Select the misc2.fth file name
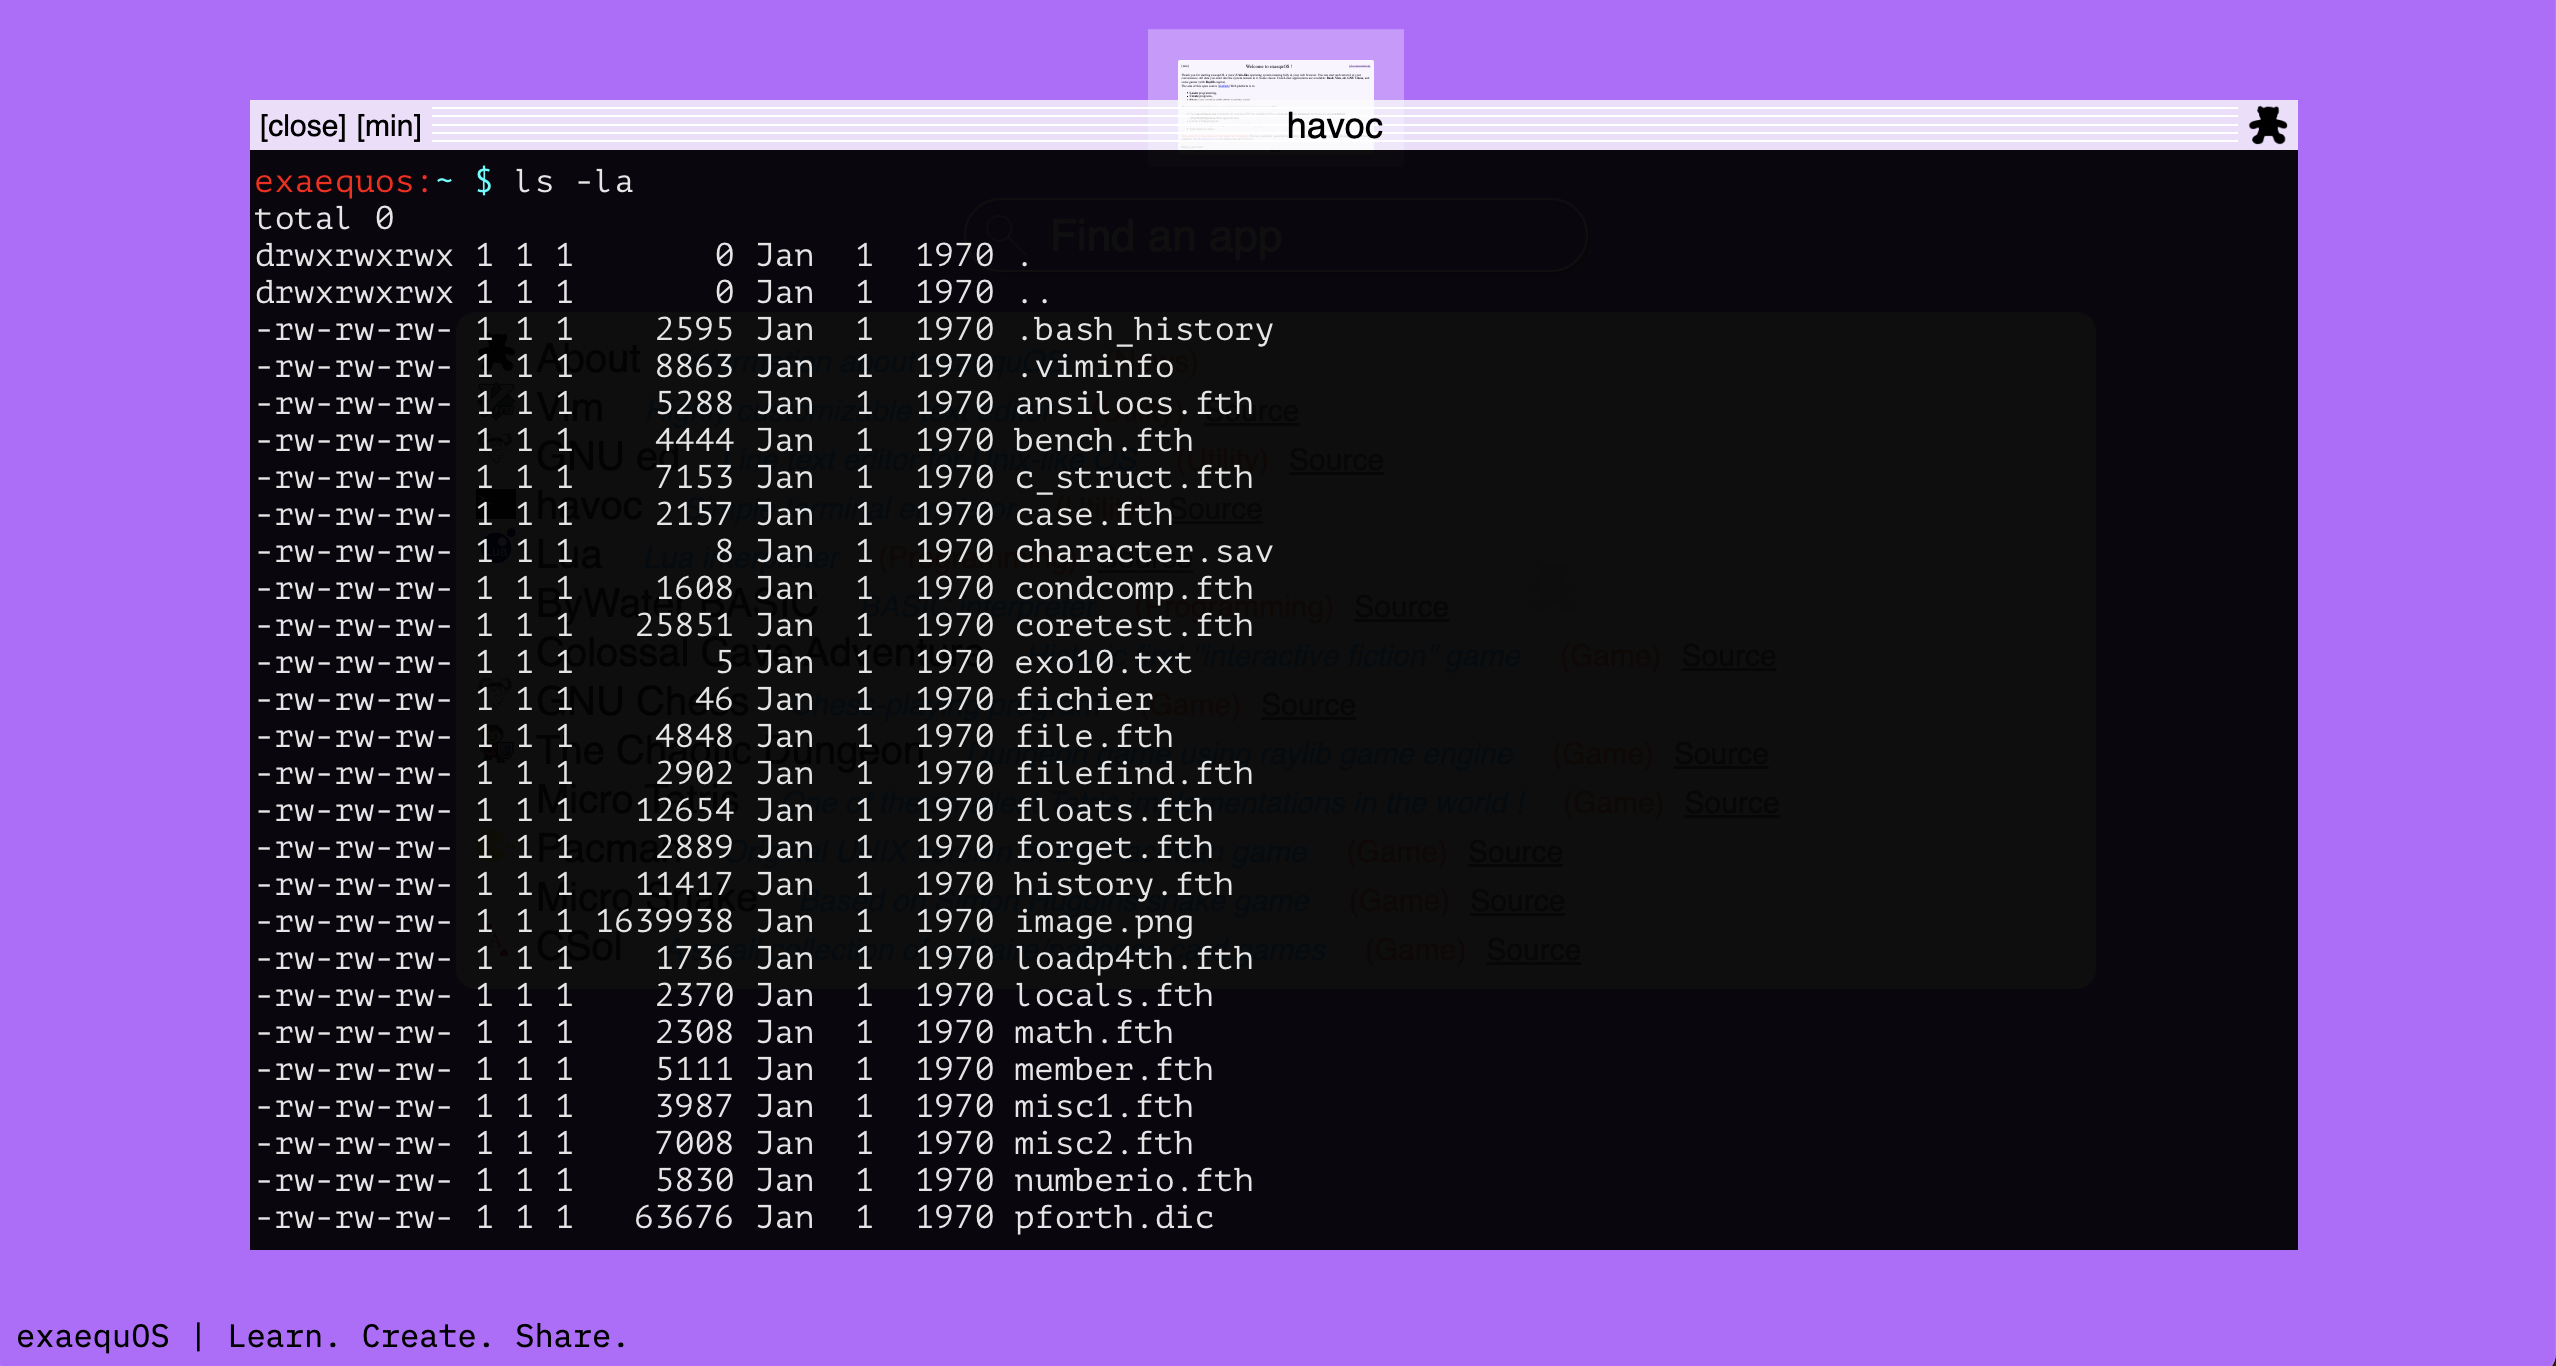Viewport: 2556px width, 1366px height. pos(1104,1144)
